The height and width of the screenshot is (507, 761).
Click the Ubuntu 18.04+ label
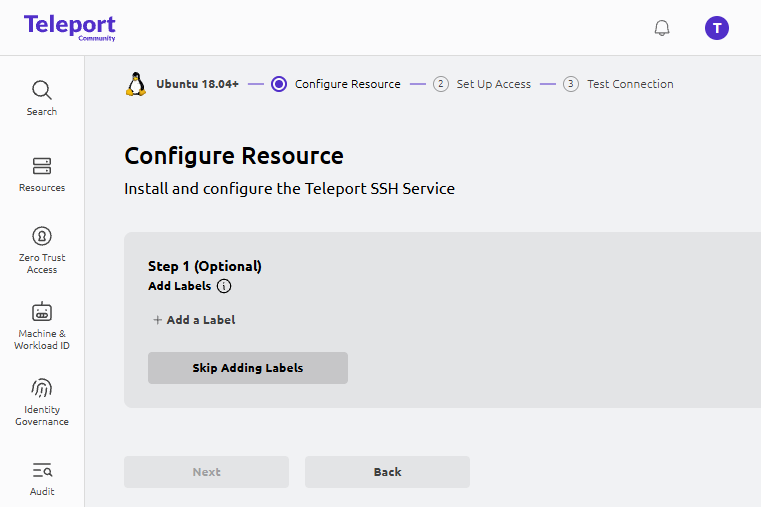tap(197, 84)
